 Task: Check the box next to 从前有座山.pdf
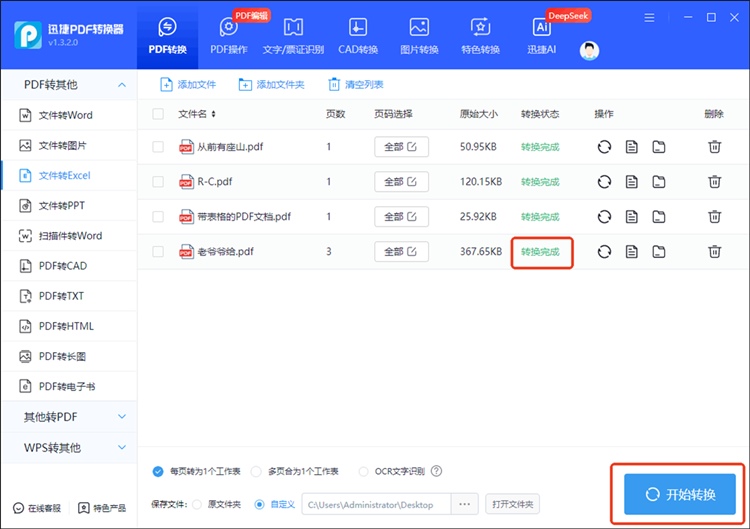[x=158, y=147]
